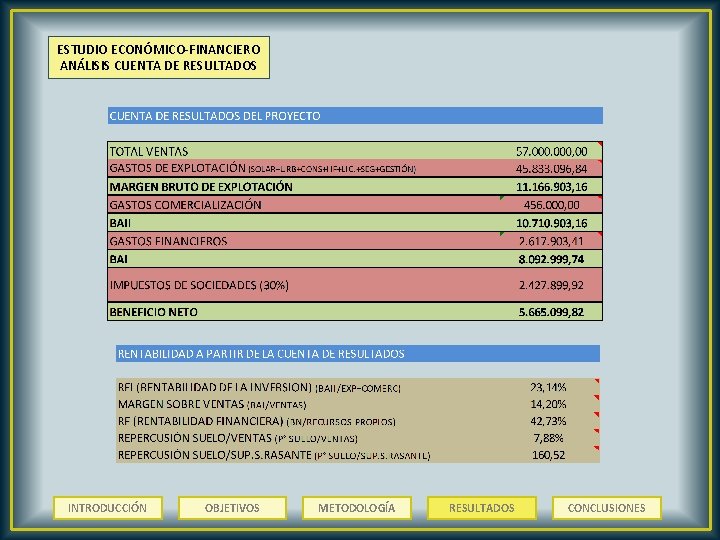
Task: Click the red comment marker on GASTOS COMERCIALIZACIÓN row
Action: click(600, 198)
